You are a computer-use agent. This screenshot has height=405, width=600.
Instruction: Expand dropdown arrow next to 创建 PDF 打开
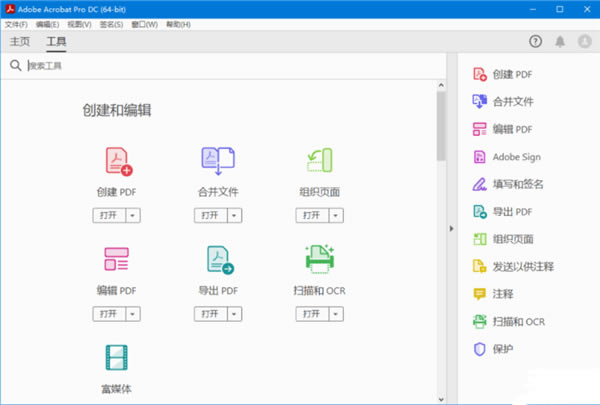pyautogui.click(x=134, y=215)
